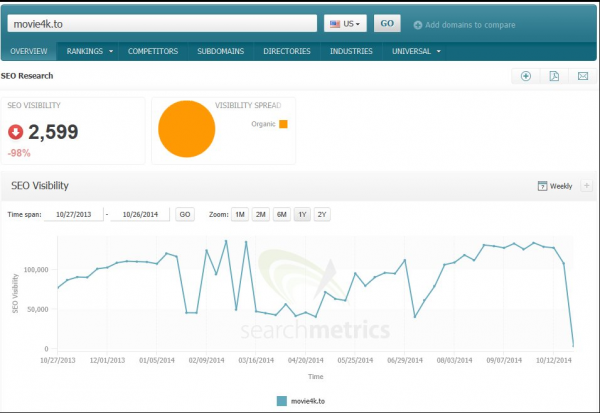600x413 pixels.
Task: Click the Organic legend label
Action: click(x=263, y=124)
